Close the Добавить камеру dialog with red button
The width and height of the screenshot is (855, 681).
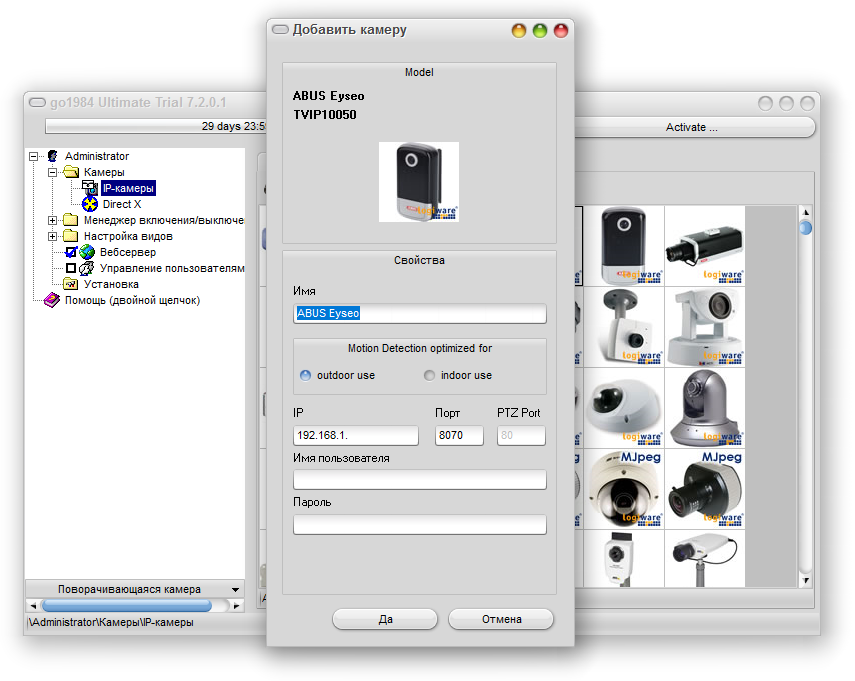tap(561, 31)
